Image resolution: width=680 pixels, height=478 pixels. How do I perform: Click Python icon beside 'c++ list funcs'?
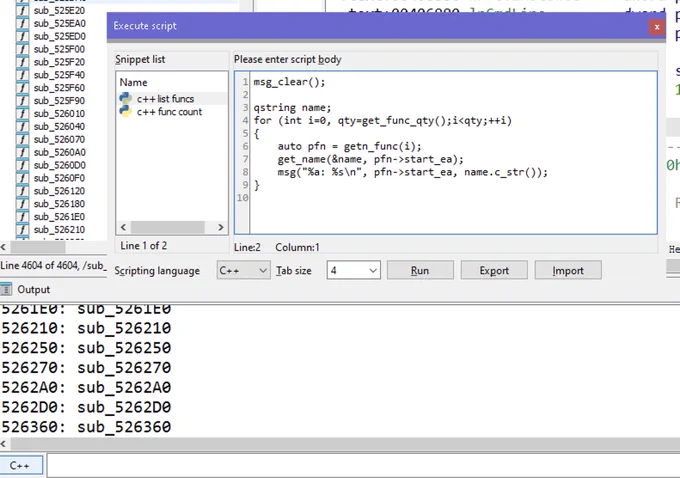(x=125, y=98)
